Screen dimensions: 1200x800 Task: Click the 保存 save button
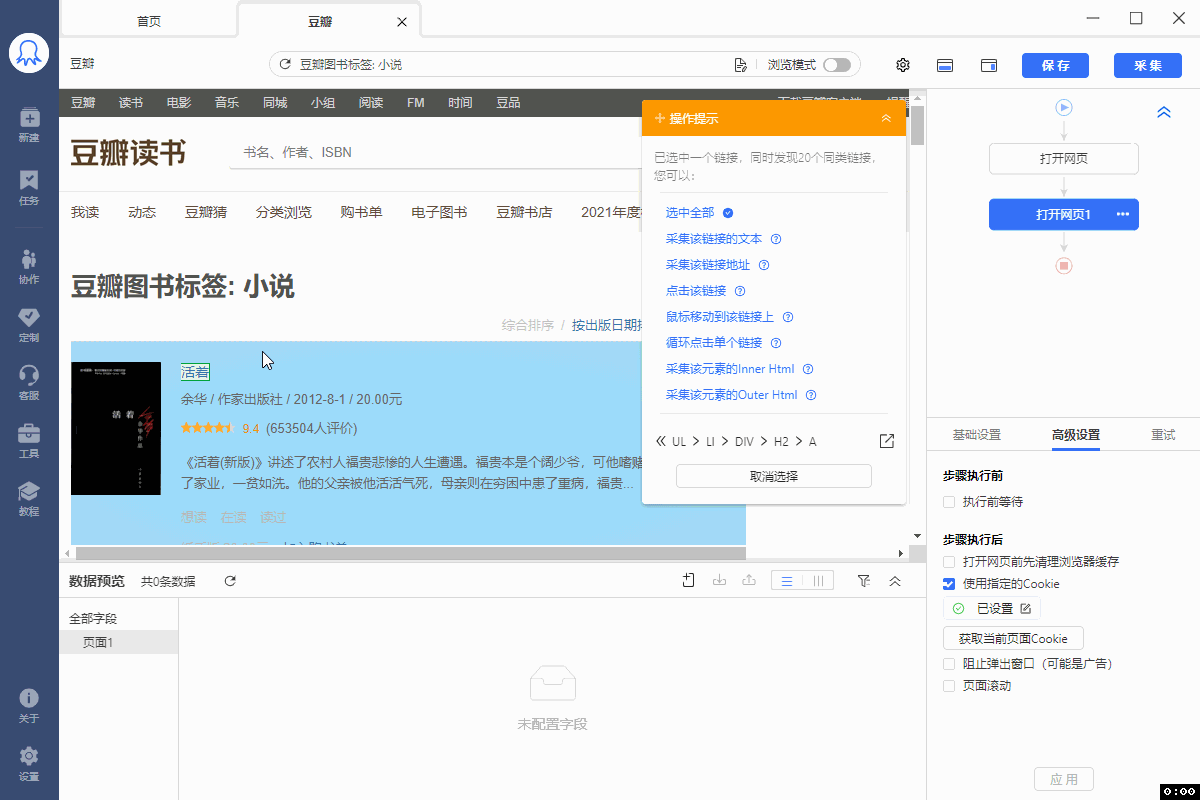(x=1055, y=65)
